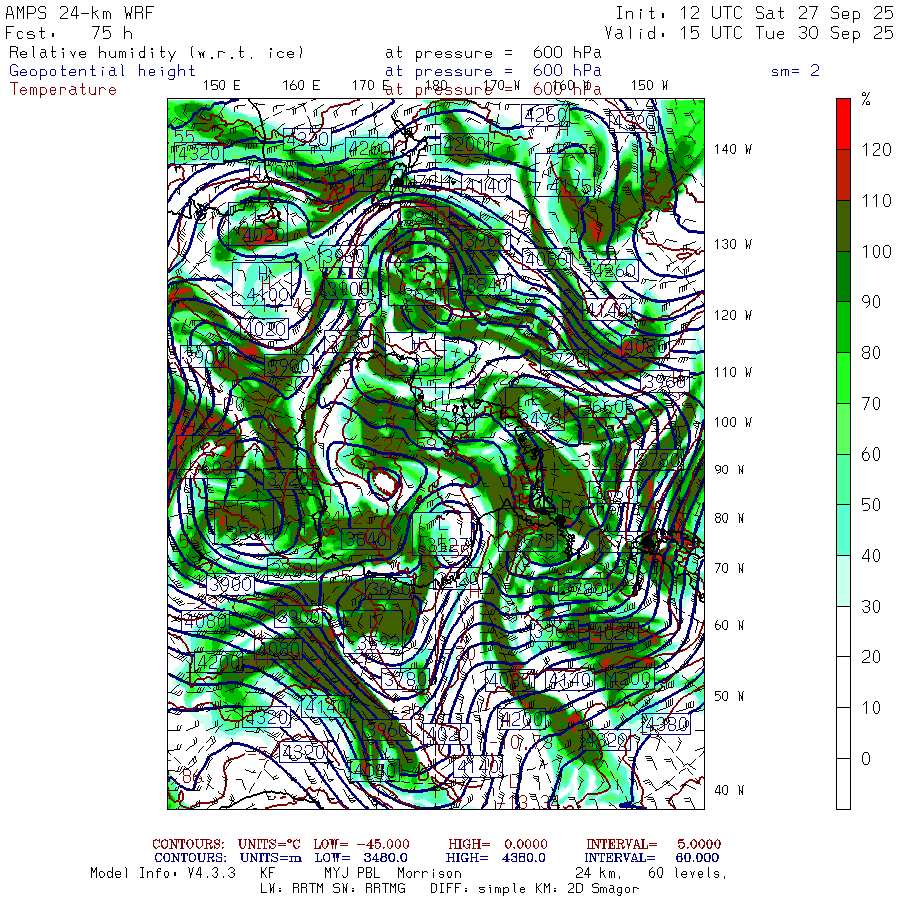Click the '160 E' longitude label
900x900 pixels.
(x=301, y=86)
